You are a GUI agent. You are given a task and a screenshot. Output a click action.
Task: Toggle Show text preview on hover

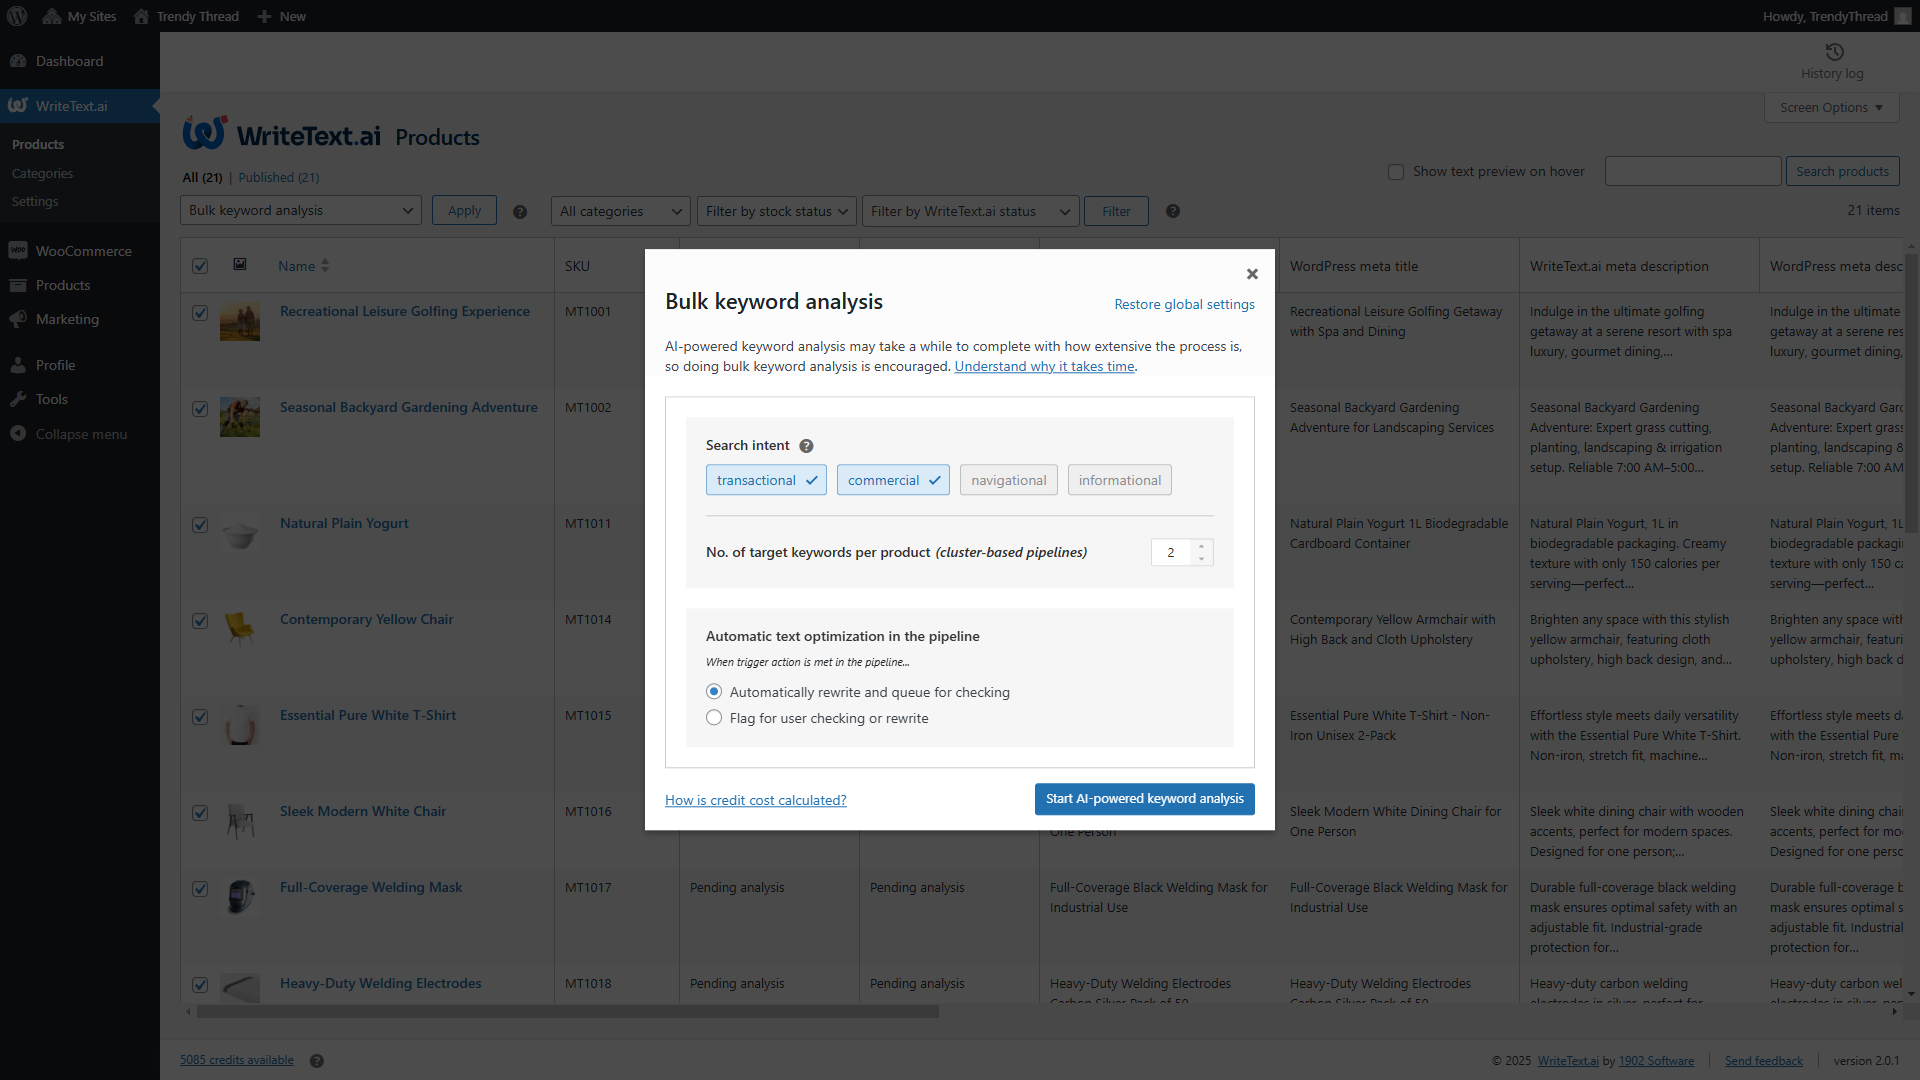1396,172
